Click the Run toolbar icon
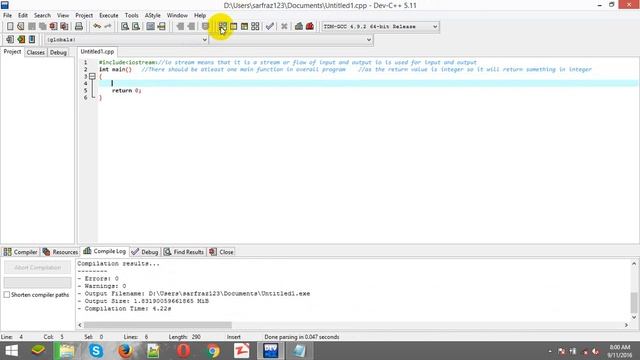The width and height of the screenshot is (640, 360). point(233,27)
